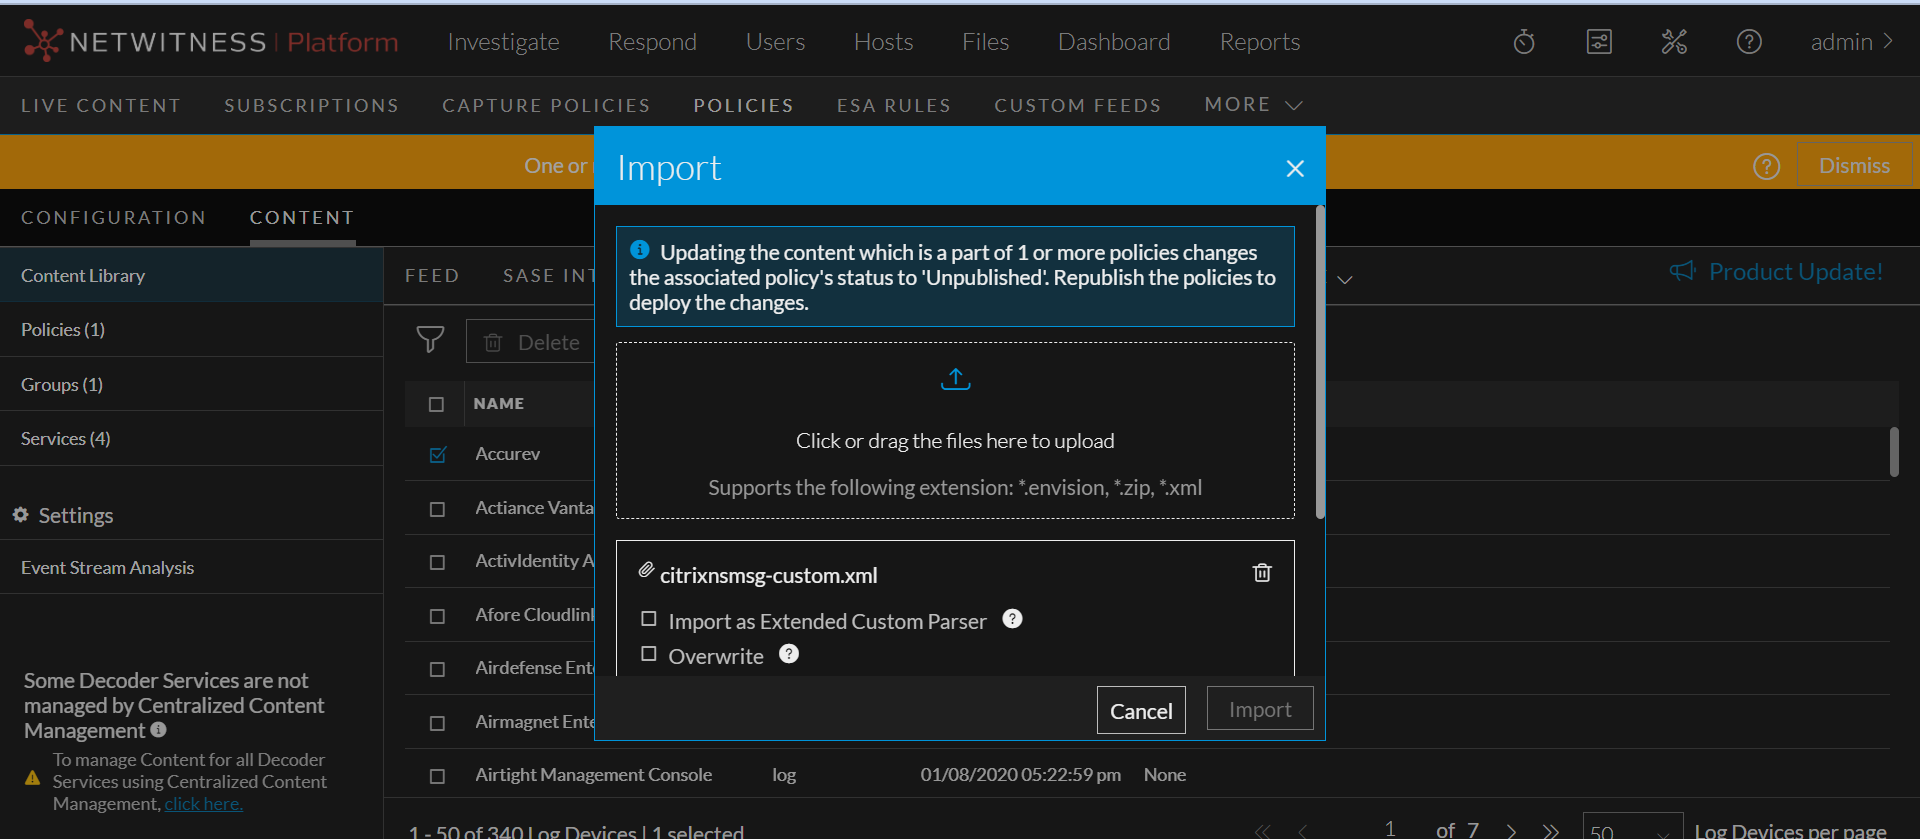This screenshot has width=1920, height=839.
Task: Expand the chevron beside the content tabs
Action: pos(1345,280)
